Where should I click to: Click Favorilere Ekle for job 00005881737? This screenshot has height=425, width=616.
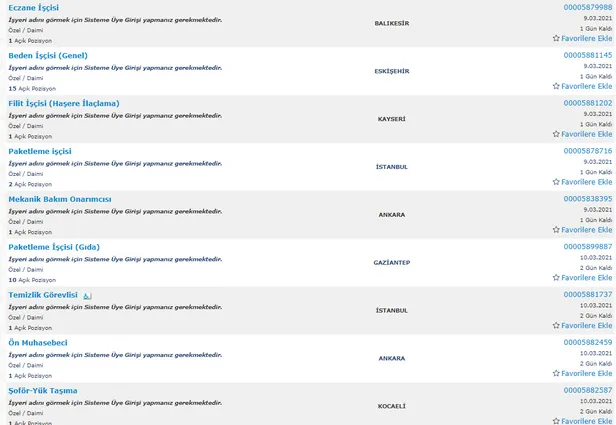tap(586, 326)
